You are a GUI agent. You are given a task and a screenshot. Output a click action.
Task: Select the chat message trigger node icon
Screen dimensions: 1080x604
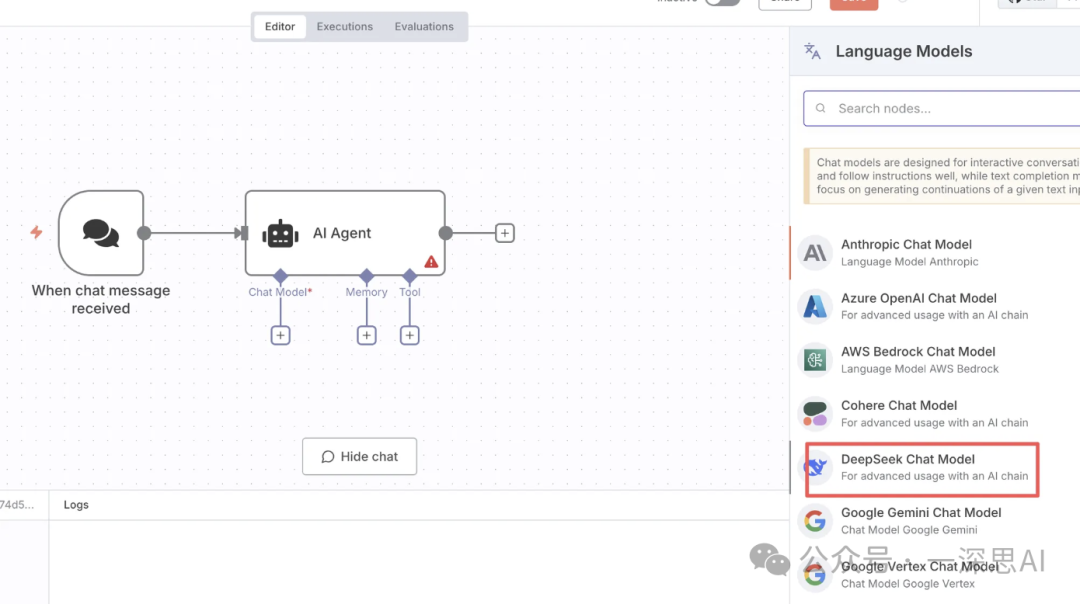coord(101,233)
